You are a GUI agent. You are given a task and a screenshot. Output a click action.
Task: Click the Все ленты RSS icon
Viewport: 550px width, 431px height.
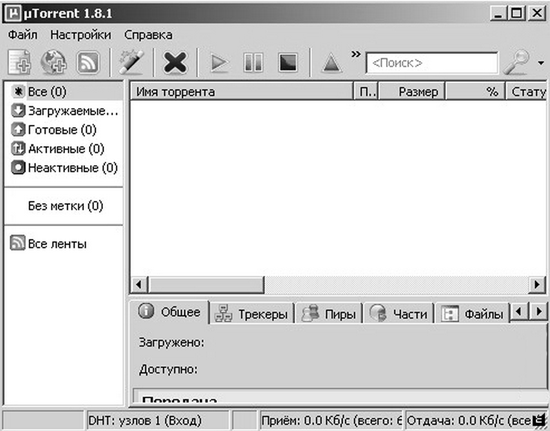[x=18, y=243]
